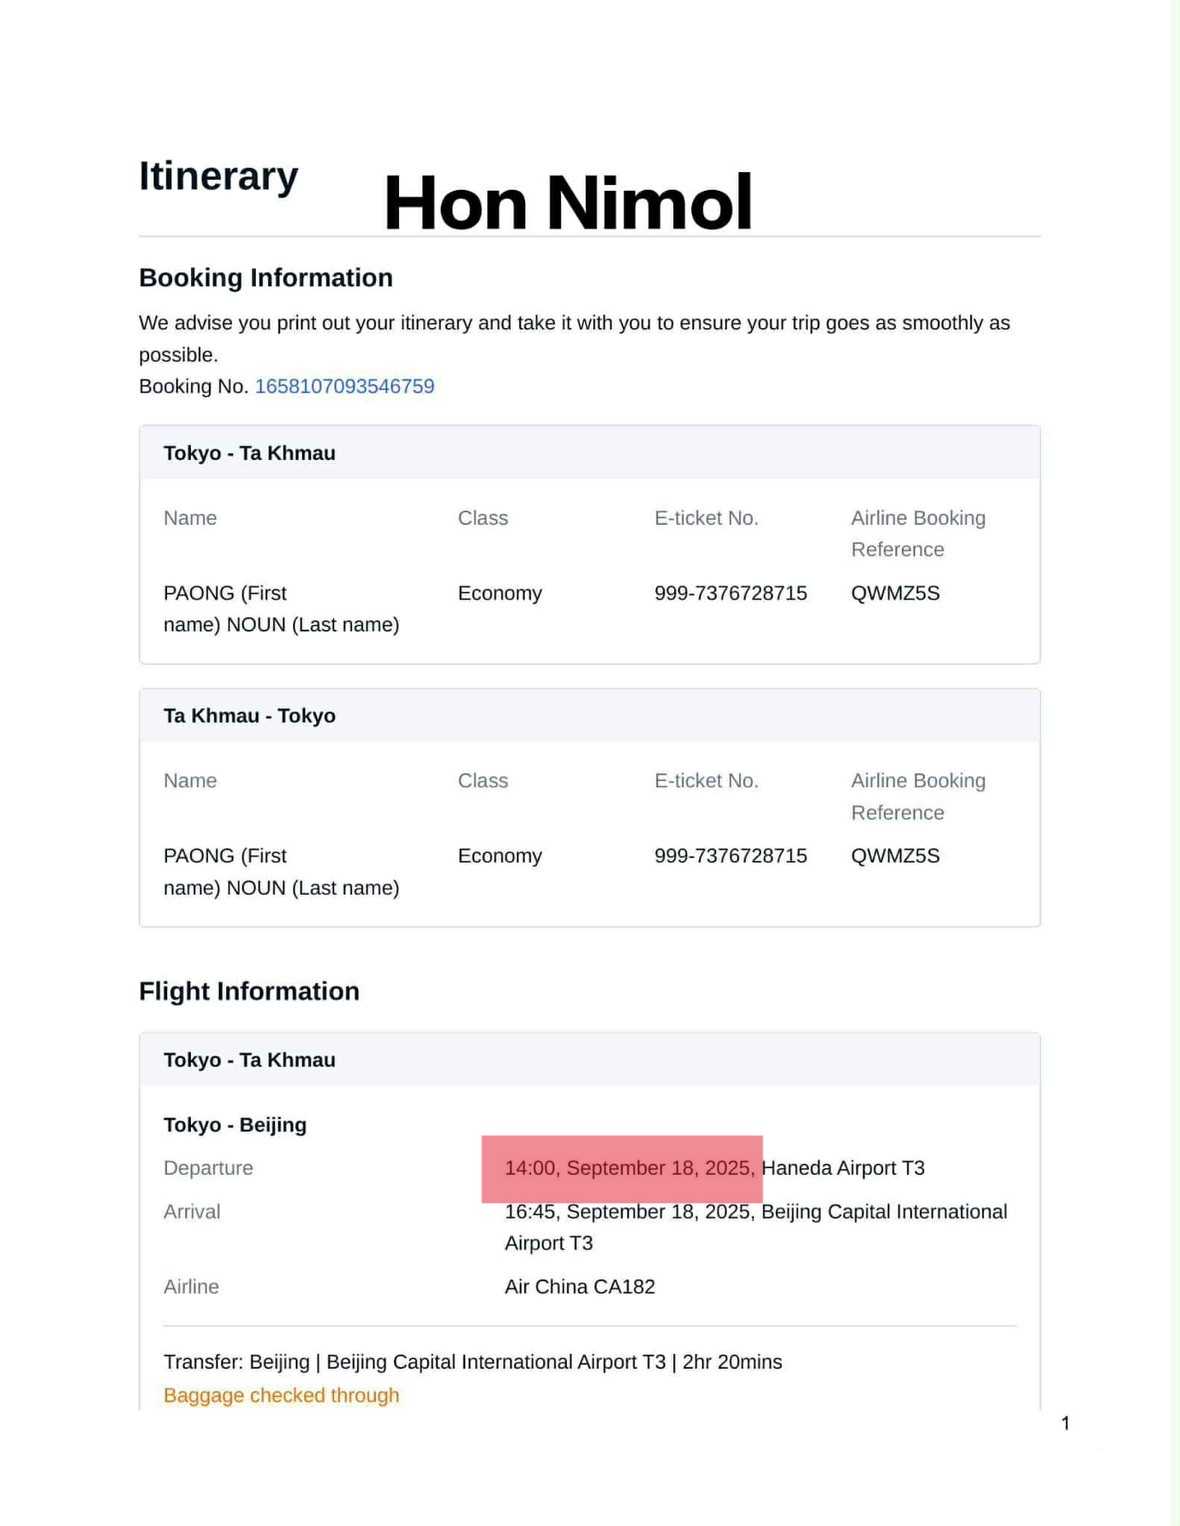Click the "Itinerary" heading
Viewport: 1180px width, 1526px height.
[x=218, y=176]
